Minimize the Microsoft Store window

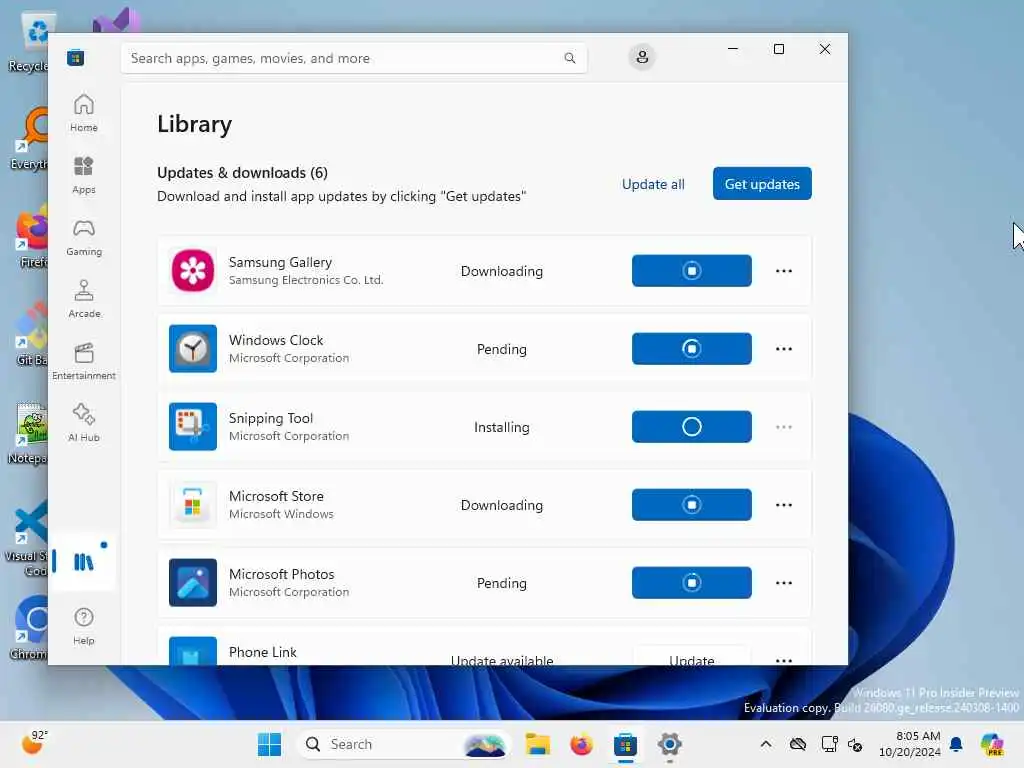coord(733,49)
